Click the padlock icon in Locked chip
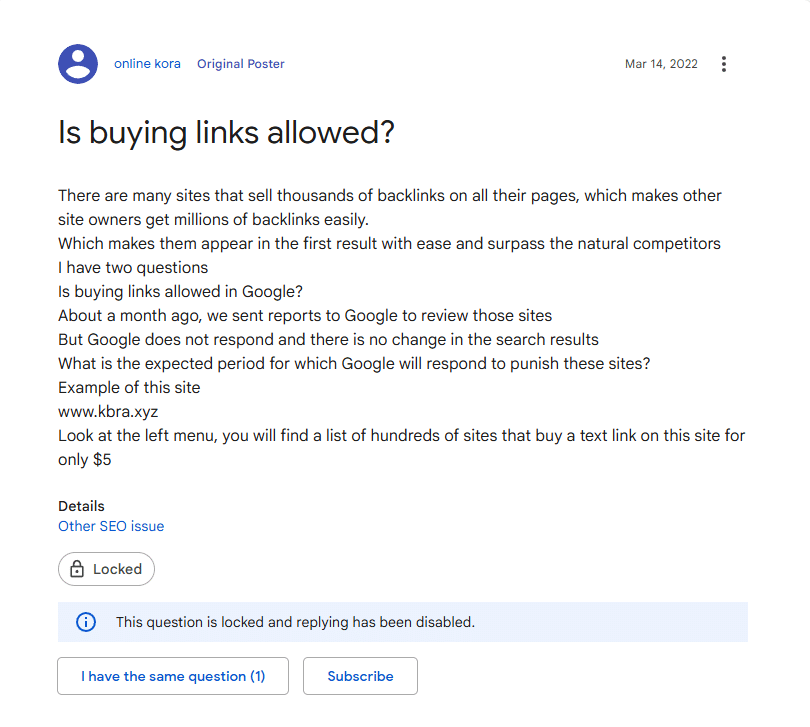 [76, 569]
